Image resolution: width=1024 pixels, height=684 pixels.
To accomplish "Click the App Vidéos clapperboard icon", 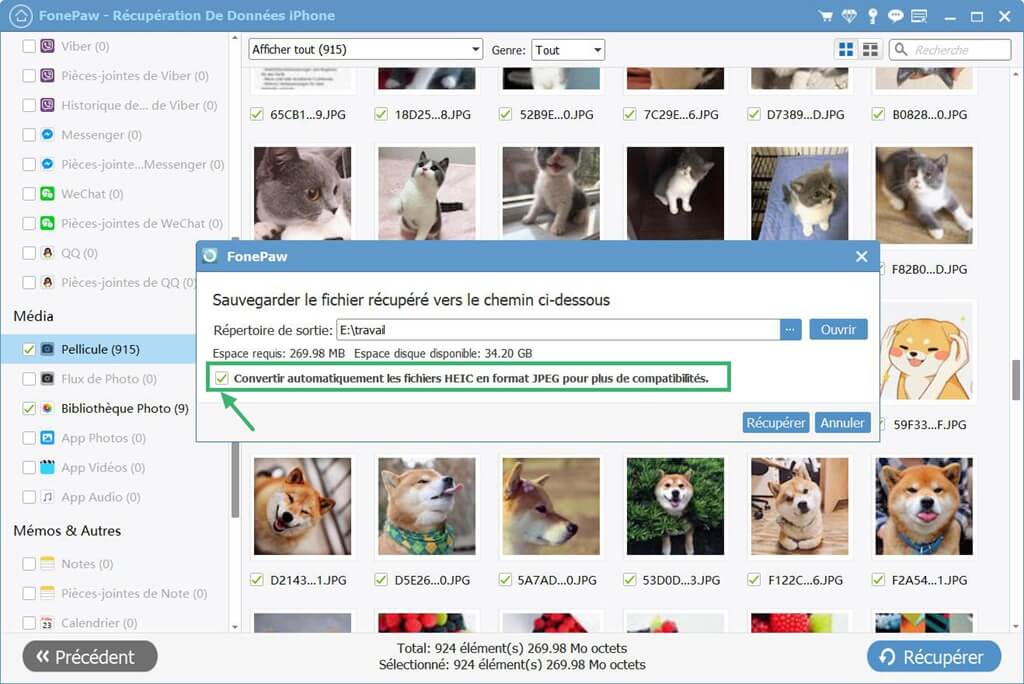I will pyautogui.click(x=48, y=467).
